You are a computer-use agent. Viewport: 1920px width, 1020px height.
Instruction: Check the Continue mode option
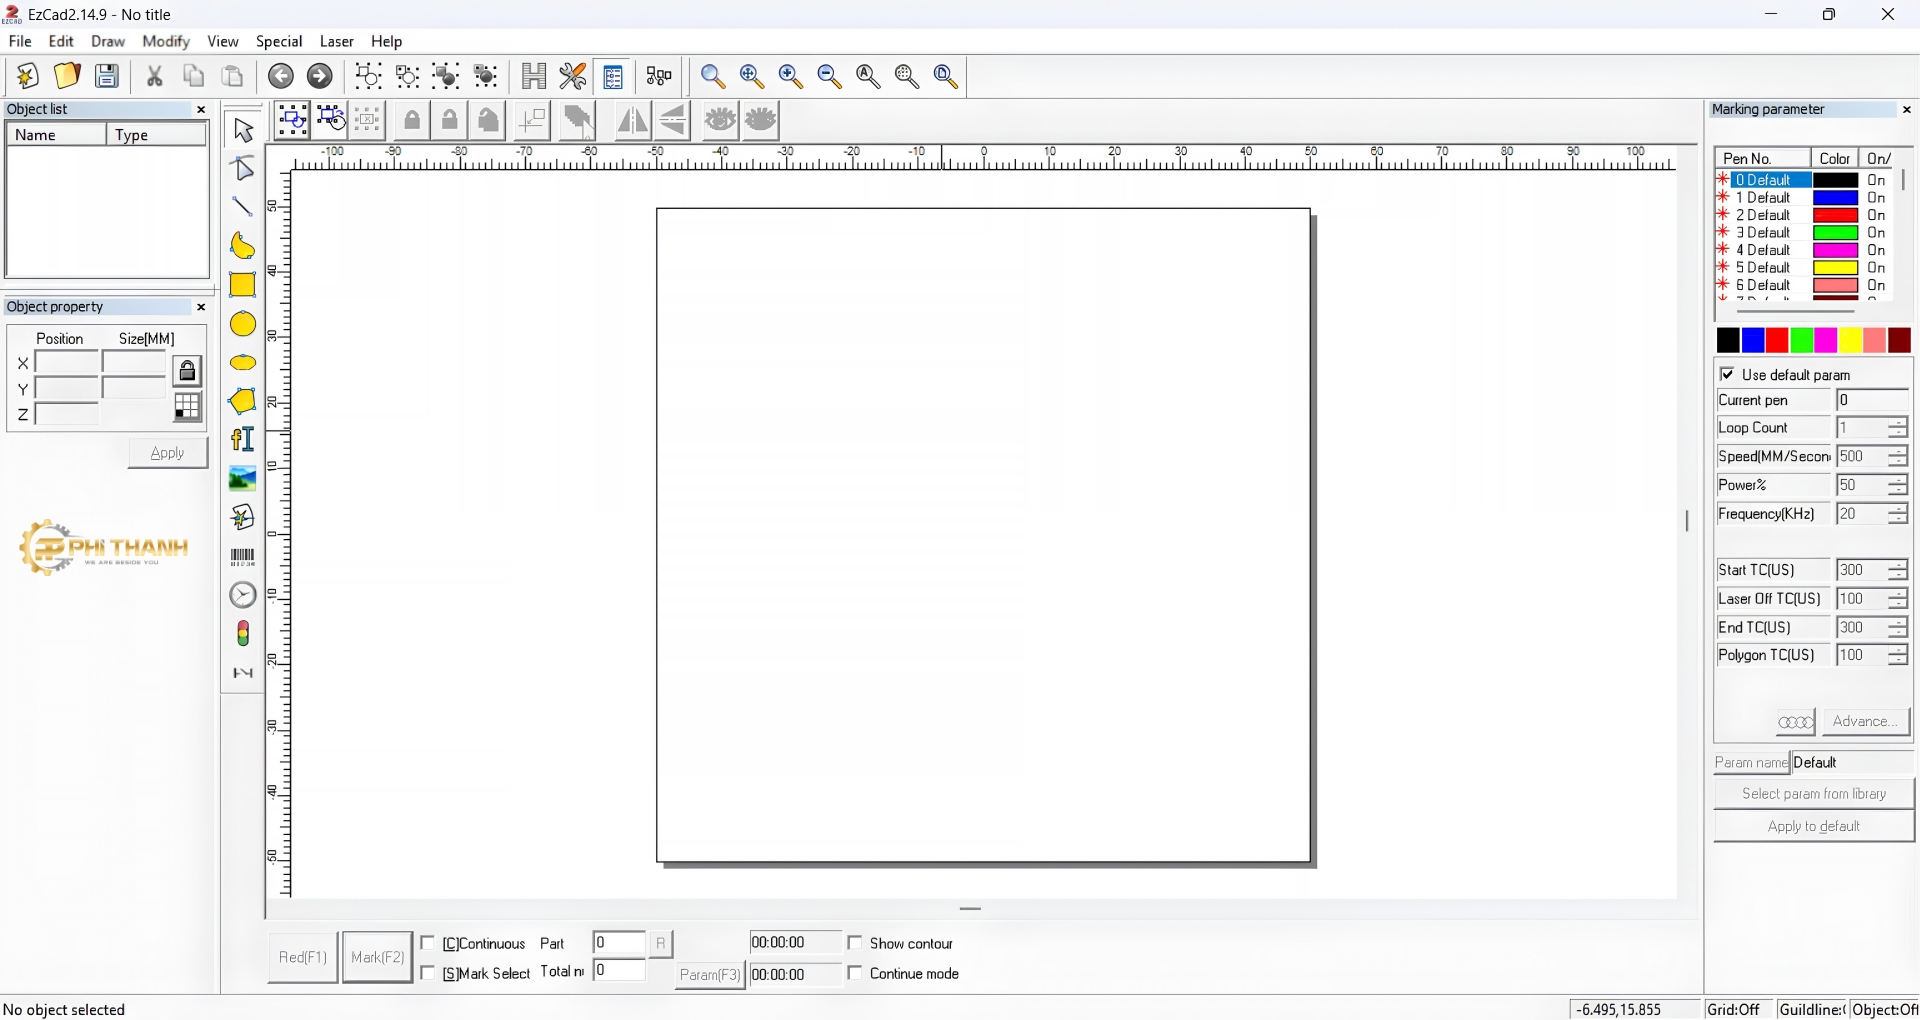[856, 975]
